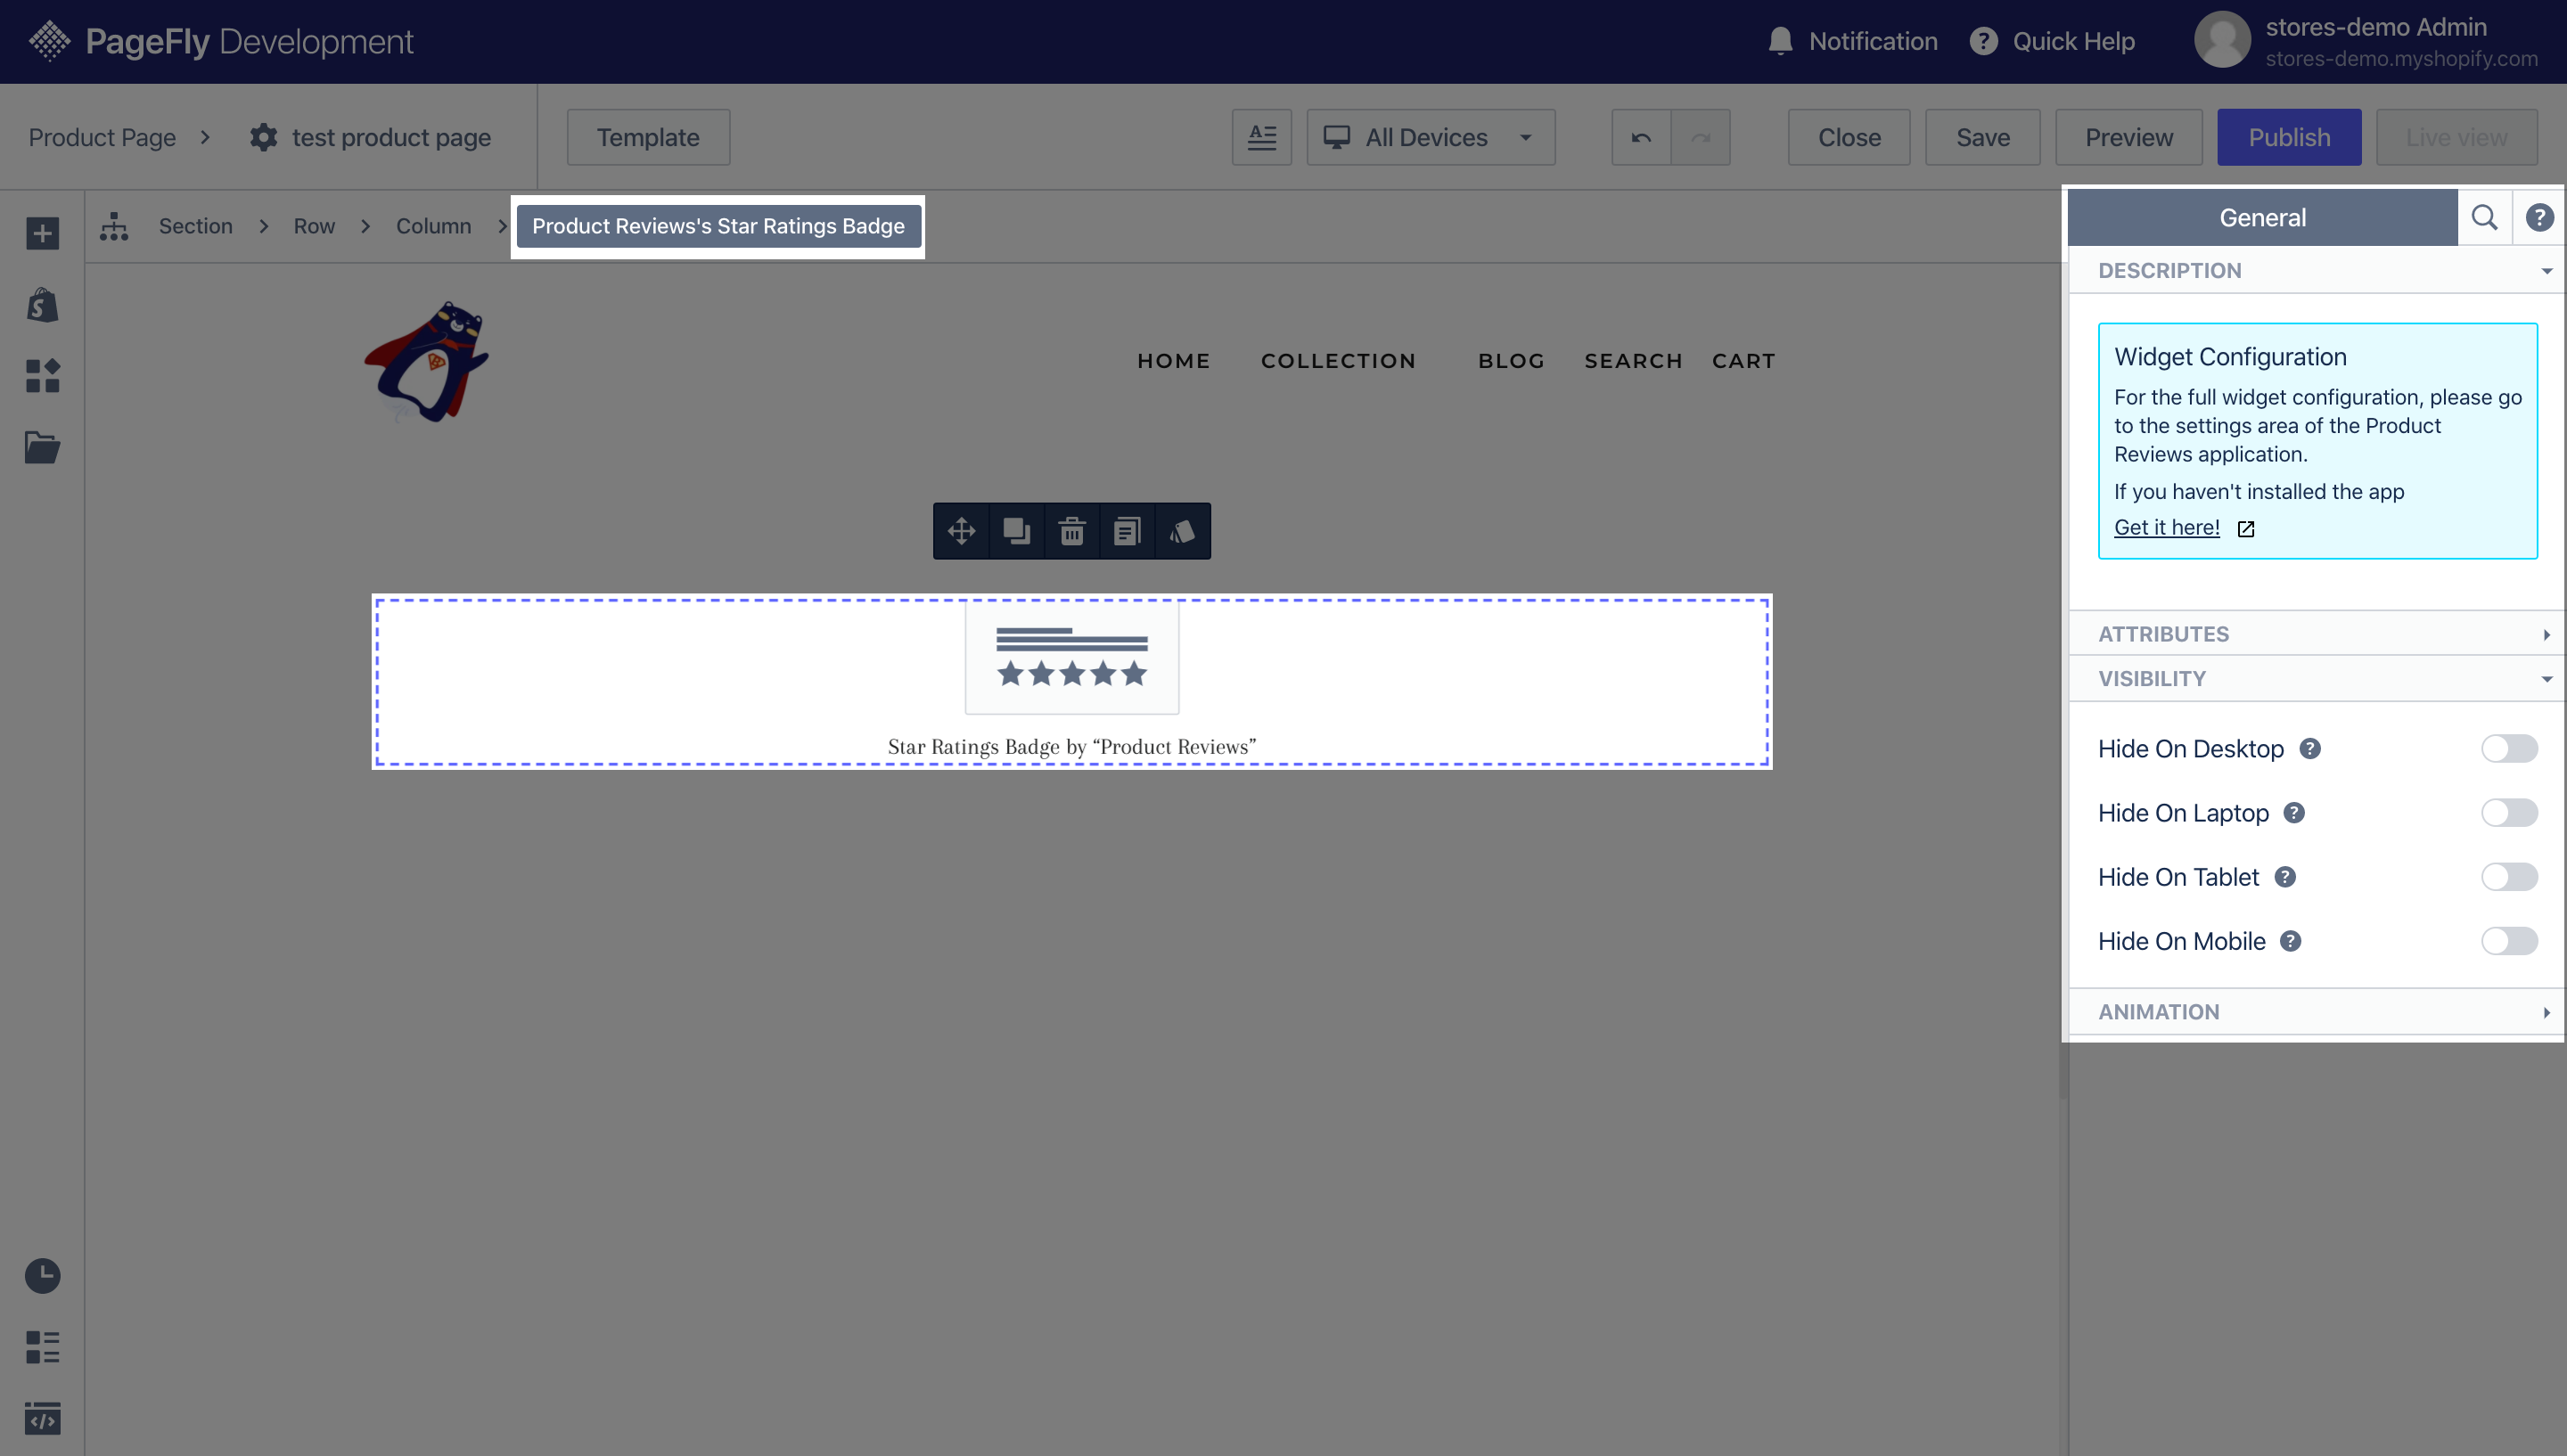Click help icon beside Hide On Tablet
This screenshot has height=1456, width=2567.
pyautogui.click(x=2285, y=876)
